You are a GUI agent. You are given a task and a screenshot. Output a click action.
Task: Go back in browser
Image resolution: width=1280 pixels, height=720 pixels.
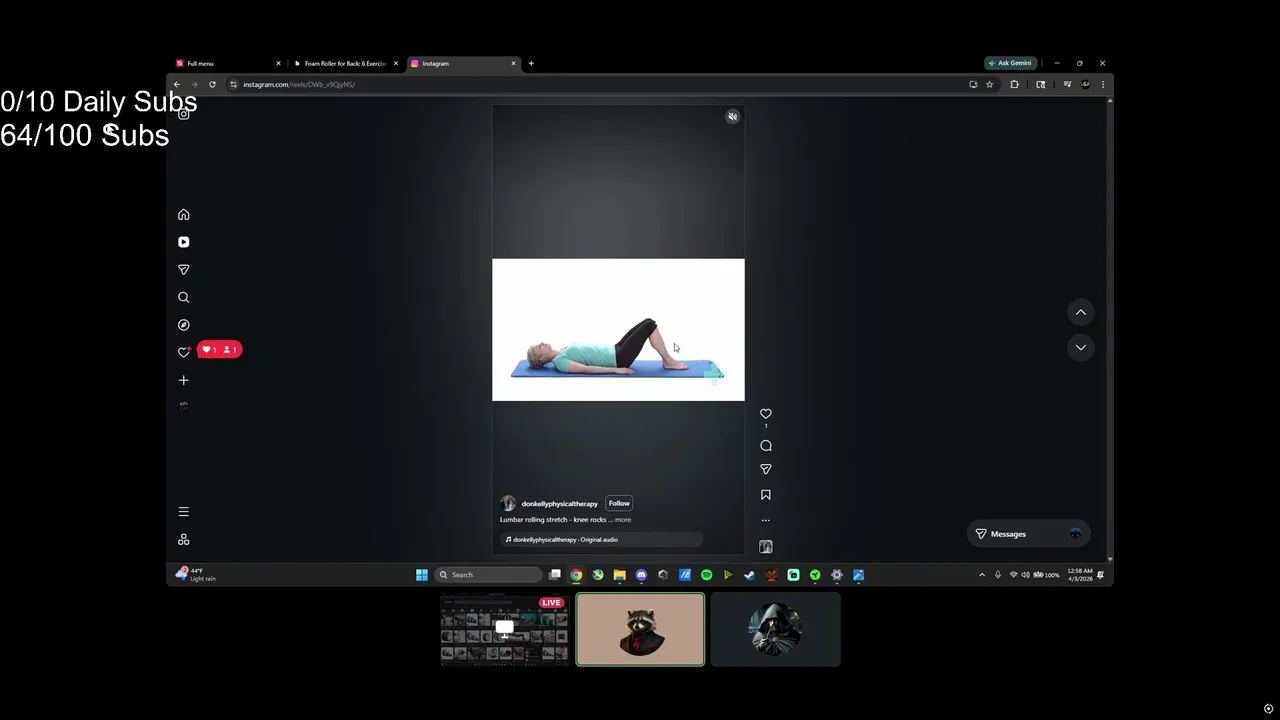click(x=177, y=84)
